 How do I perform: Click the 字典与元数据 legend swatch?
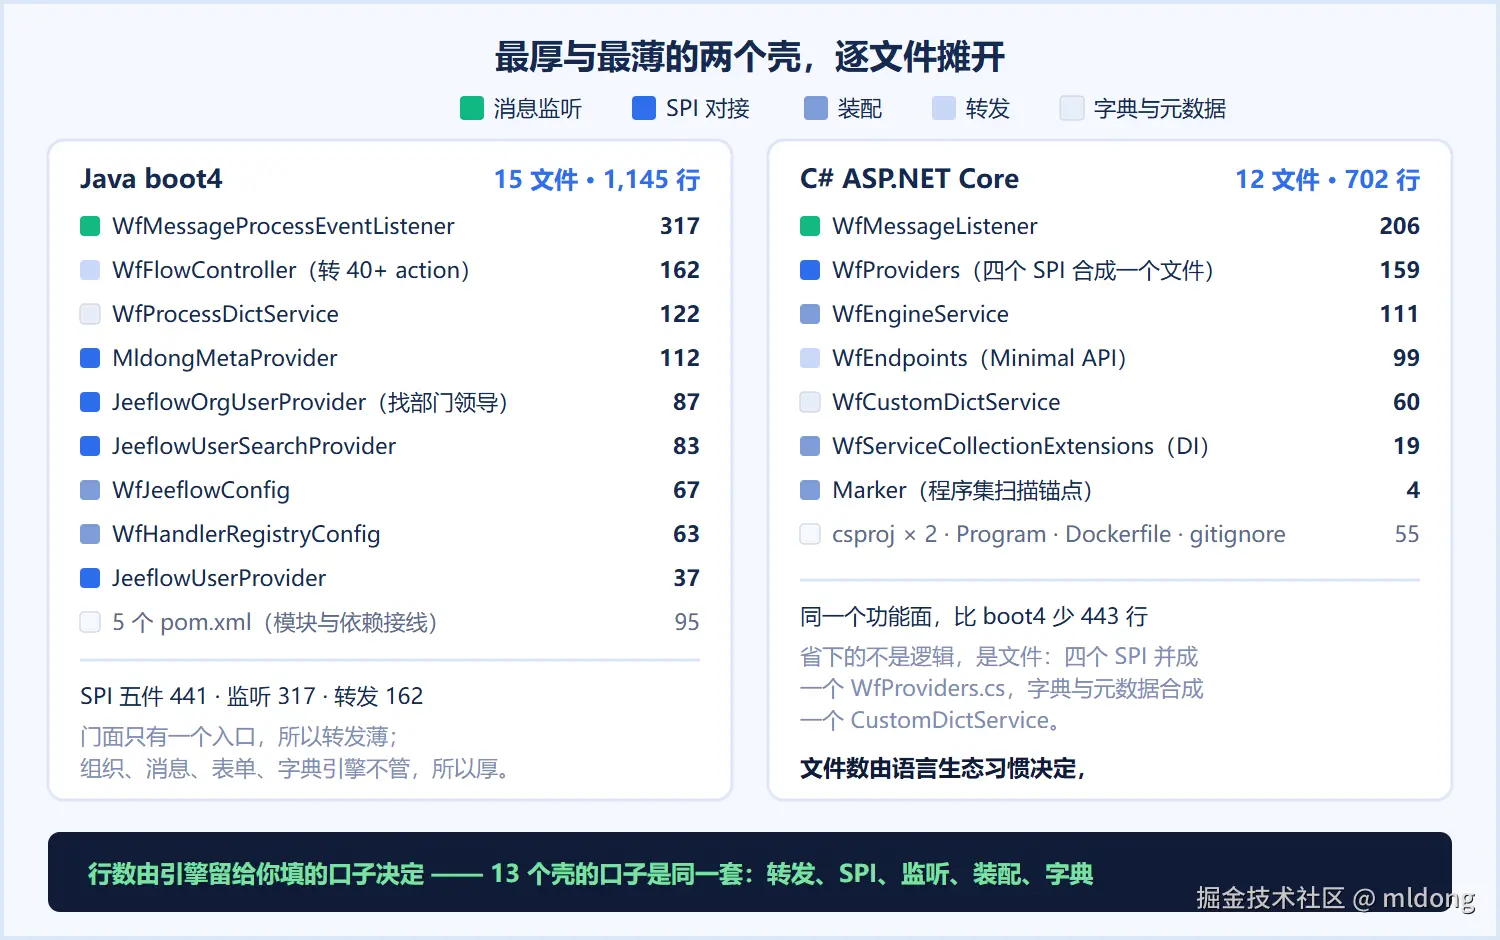(1072, 108)
